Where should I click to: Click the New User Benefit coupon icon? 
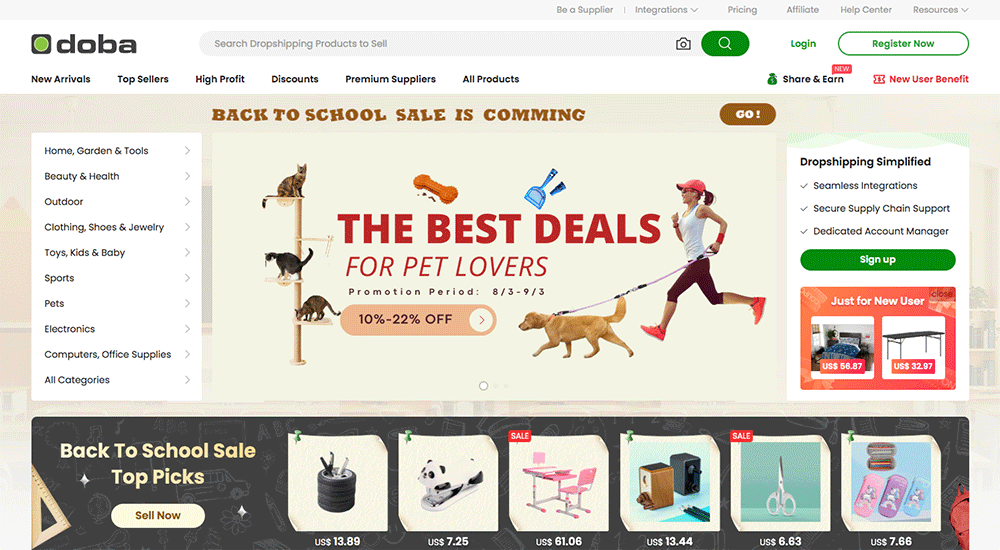[x=879, y=79]
